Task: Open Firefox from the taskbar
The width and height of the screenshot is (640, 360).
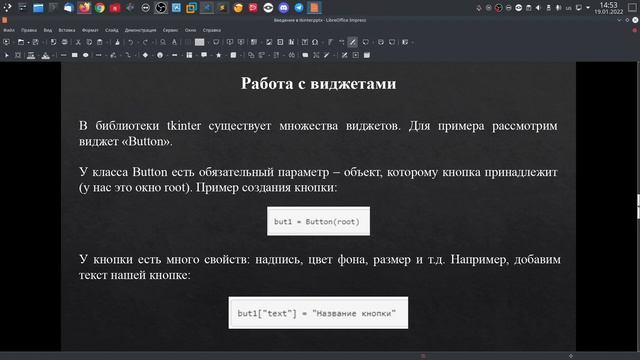Action: pyautogui.click(x=84, y=8)
